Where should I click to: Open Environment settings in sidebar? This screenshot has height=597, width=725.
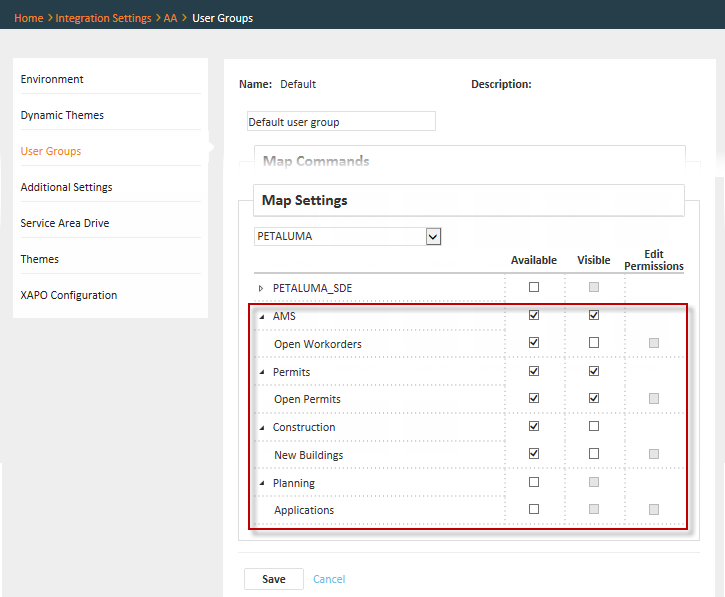(x=52, y=79)
